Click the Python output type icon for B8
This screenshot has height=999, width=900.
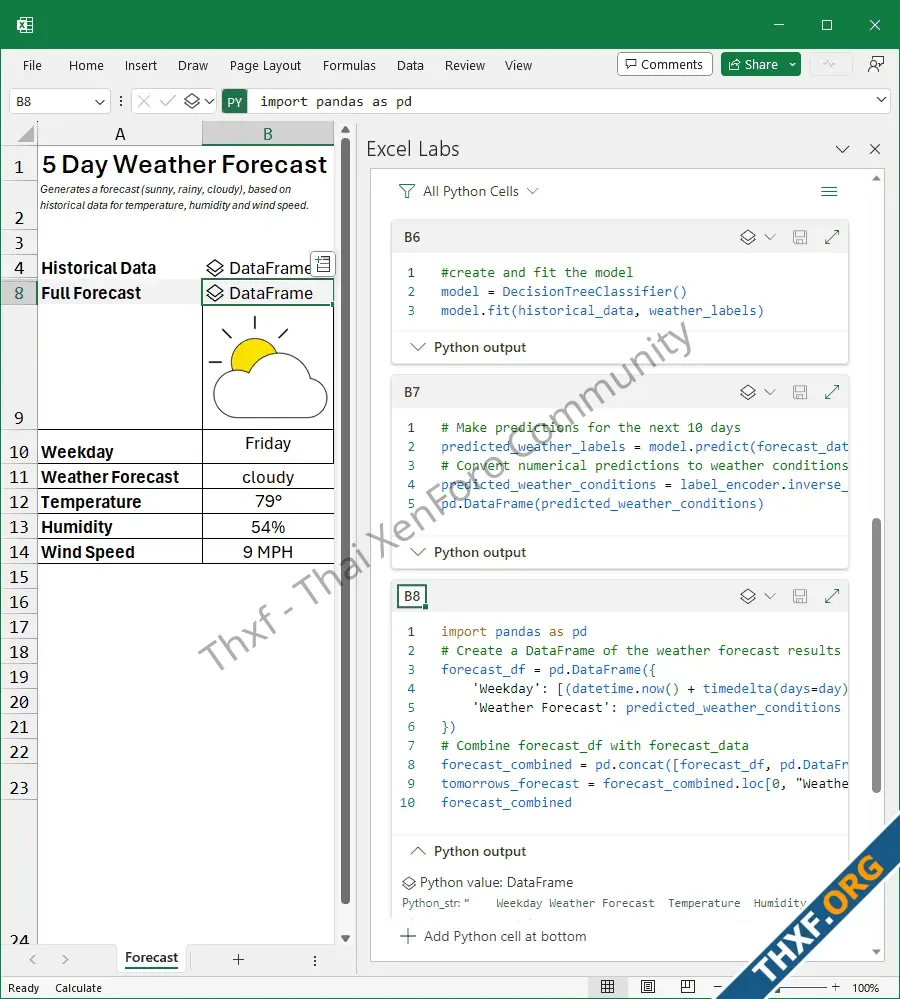point(747,596)
